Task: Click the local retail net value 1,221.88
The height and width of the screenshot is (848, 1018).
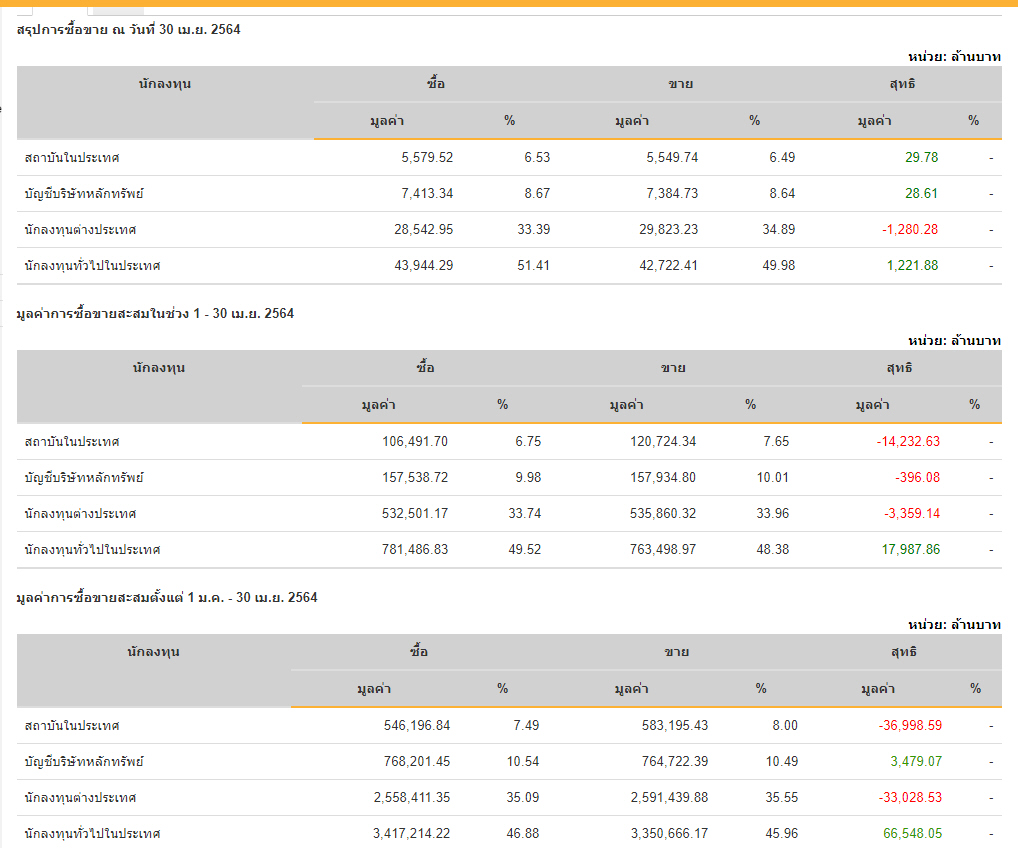Action: 912,266
